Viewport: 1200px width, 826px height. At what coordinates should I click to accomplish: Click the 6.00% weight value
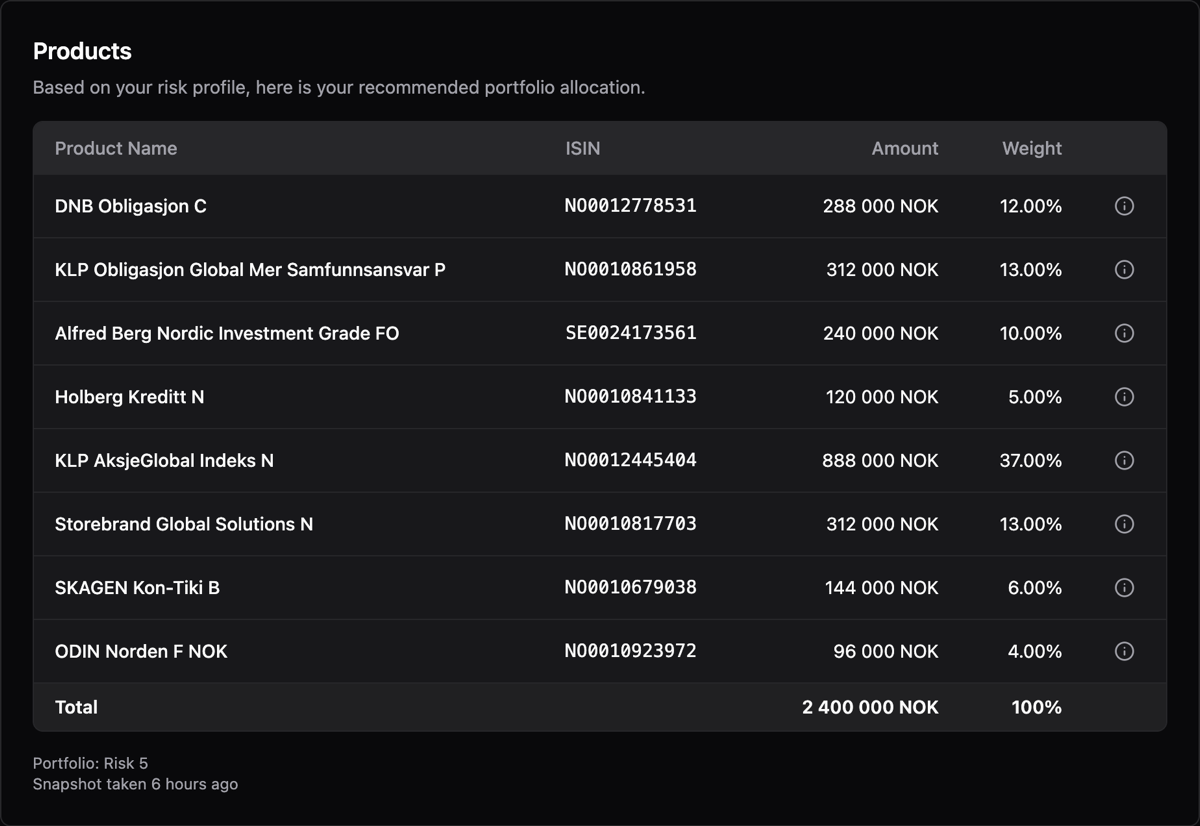tap(1035, 588)
